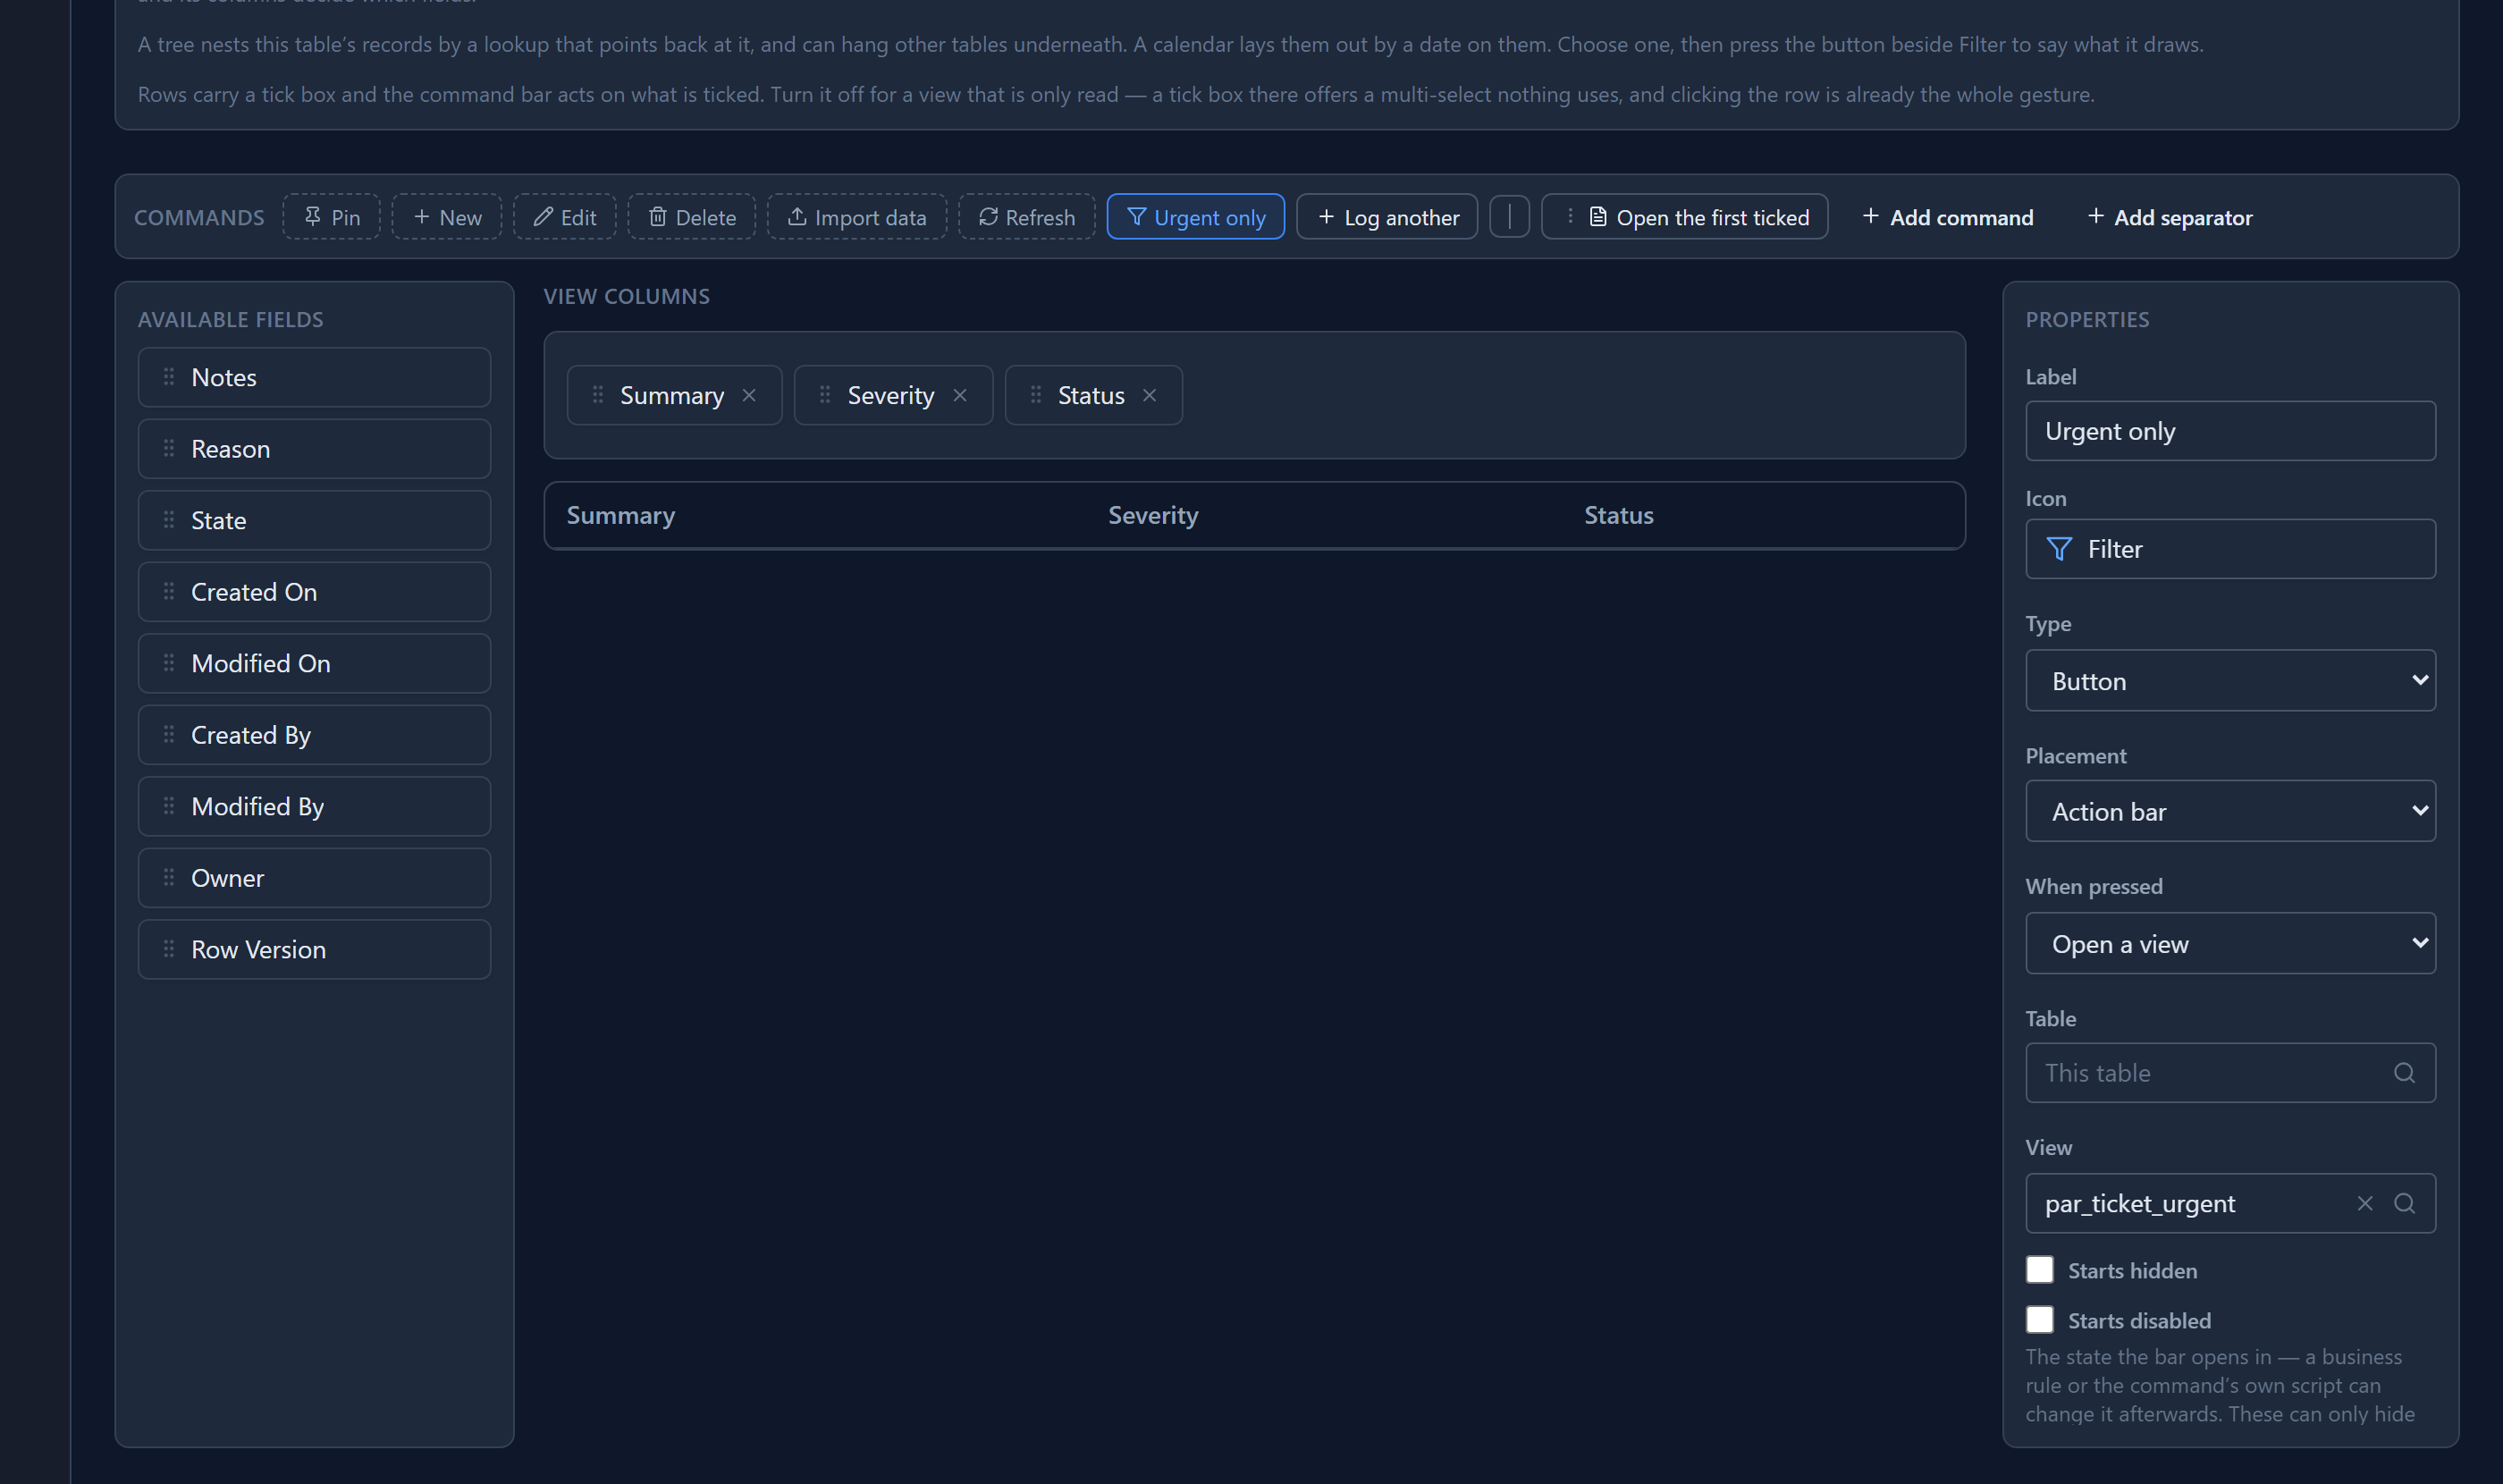The height and width of the screenshot is (1484, 2503).
Task: Select the Open the first ticked command
Action: (1684, 217)
